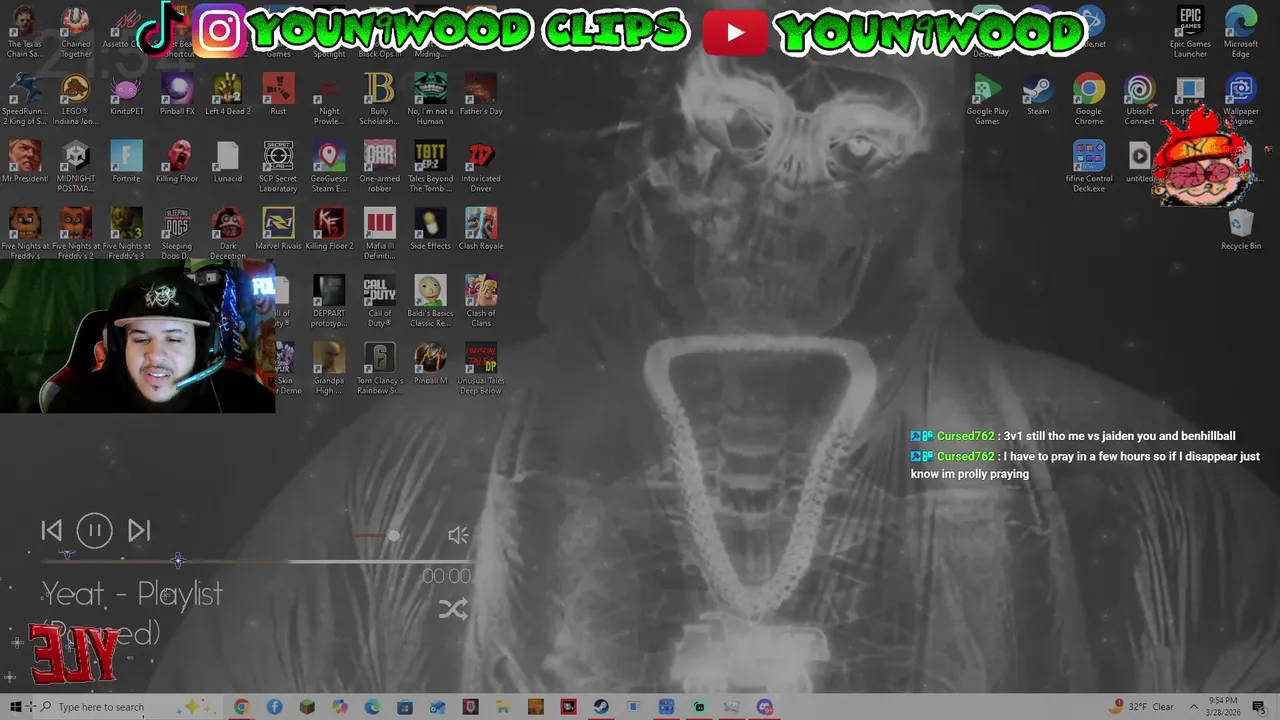Viewport: 1280px width, 720px height.
Task: Open the Dark Deception shortcut
Action: click(x=227, y=234)
